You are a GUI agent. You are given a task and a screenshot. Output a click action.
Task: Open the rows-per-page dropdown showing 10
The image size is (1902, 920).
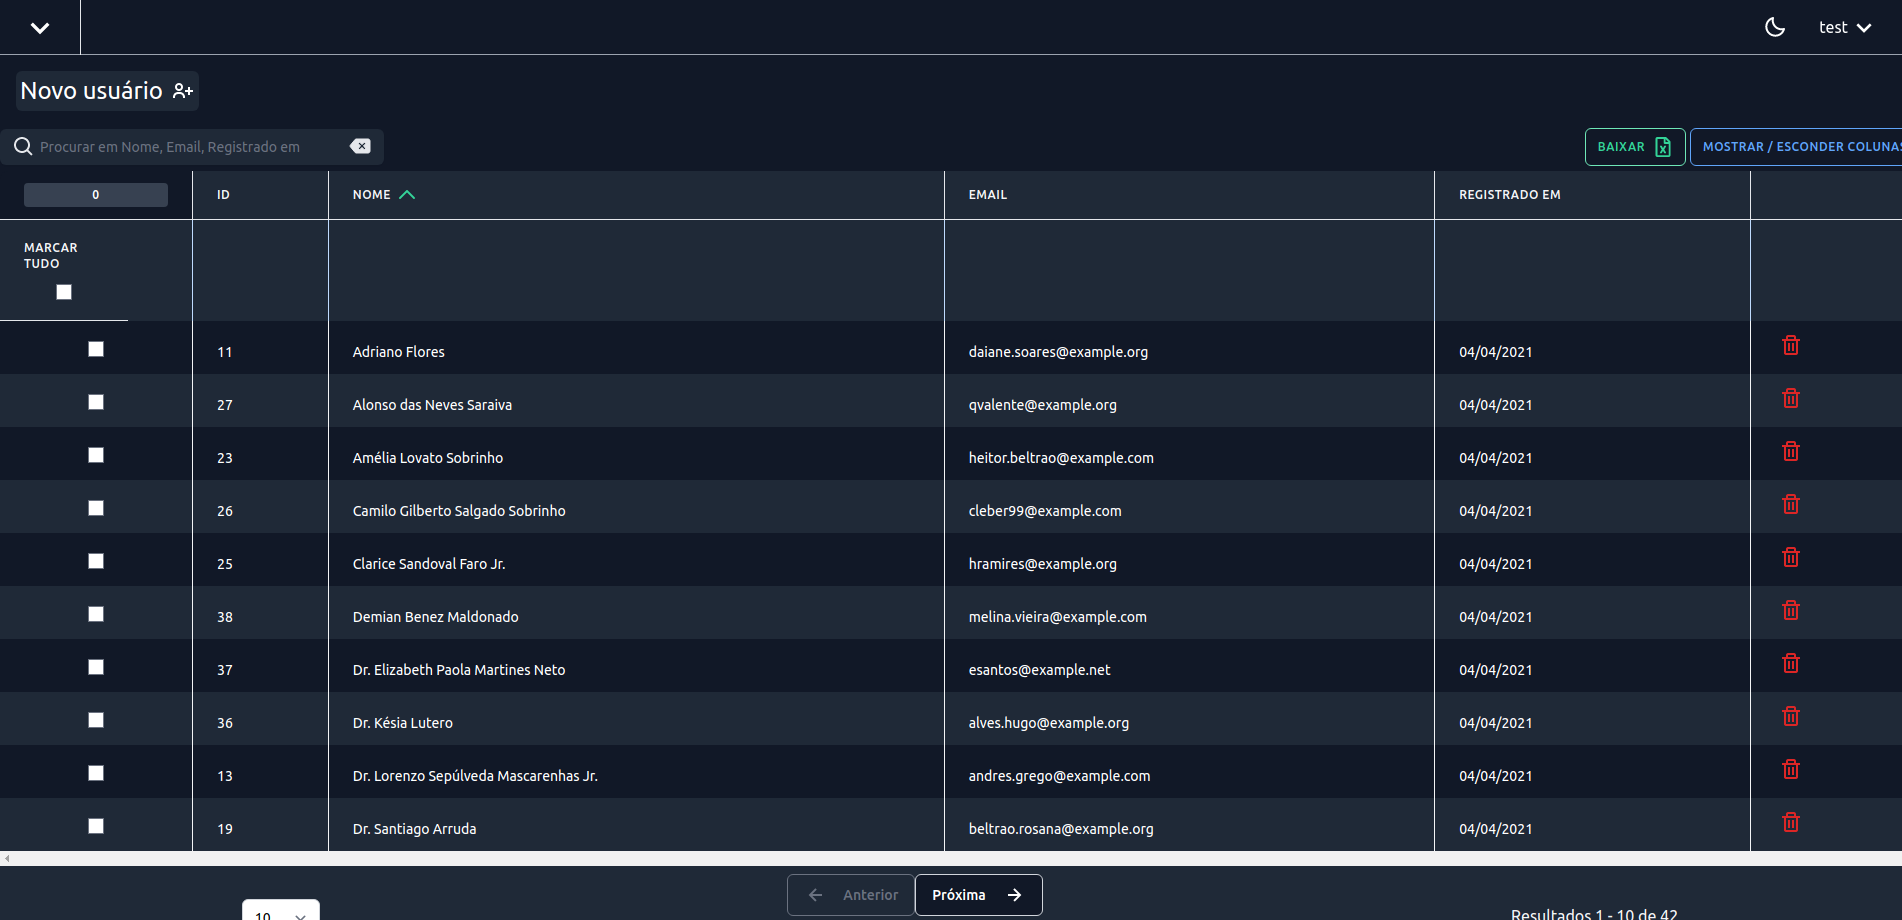point(281,910)
